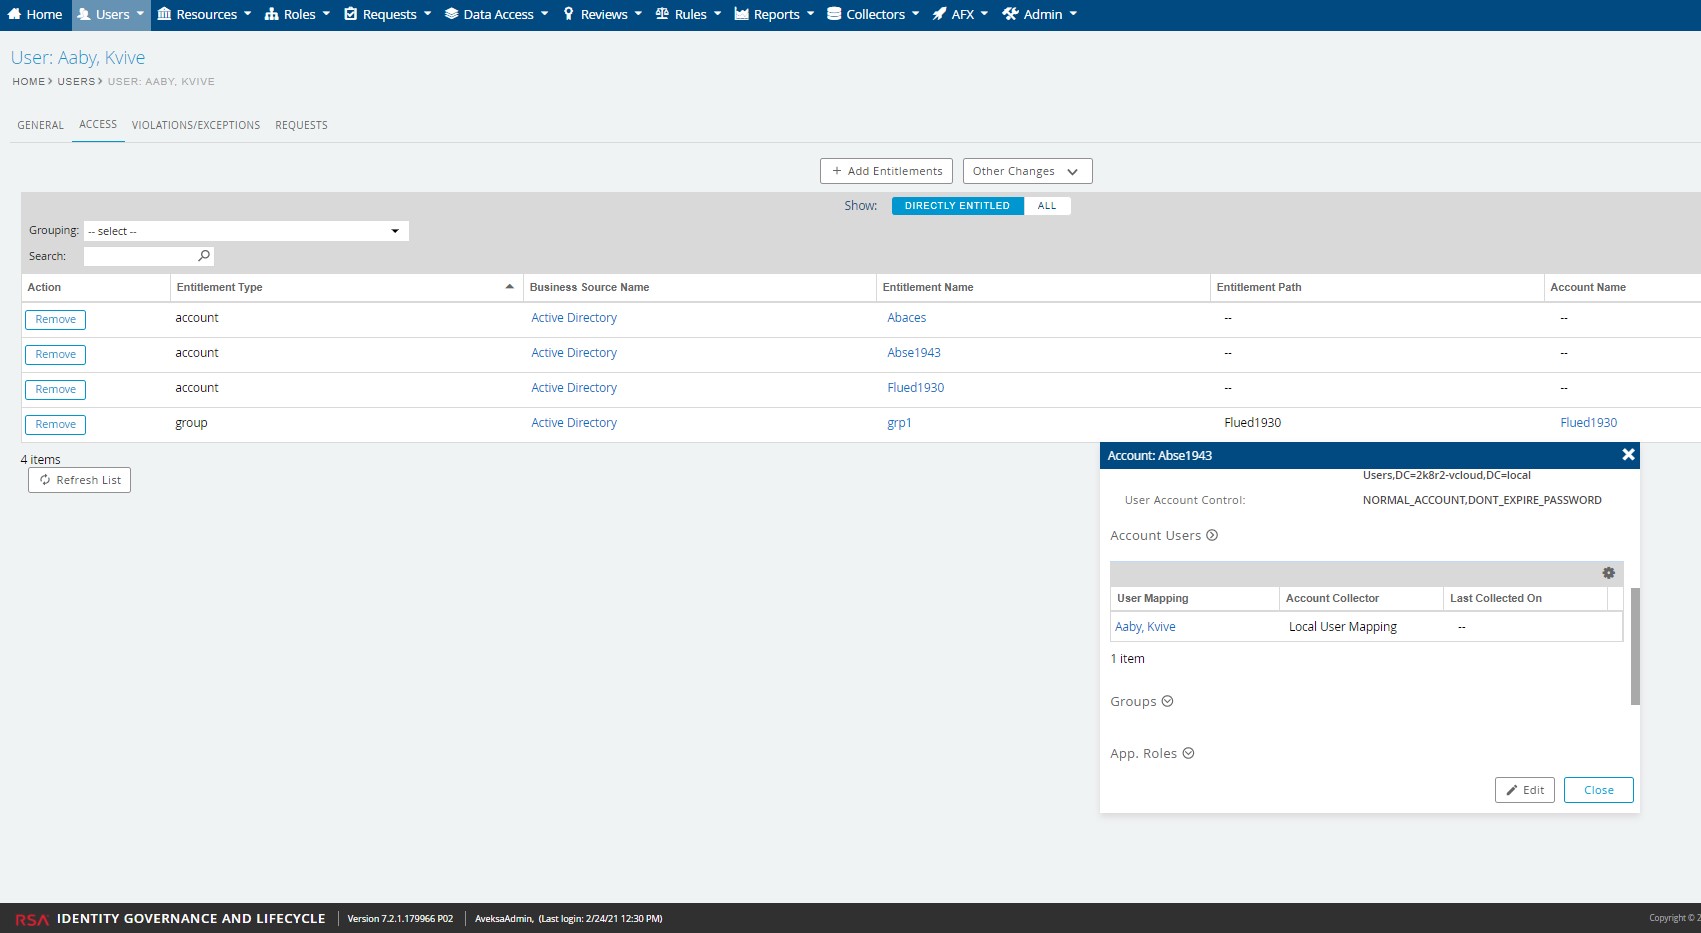Expand the Groups section

[1167, 701]
